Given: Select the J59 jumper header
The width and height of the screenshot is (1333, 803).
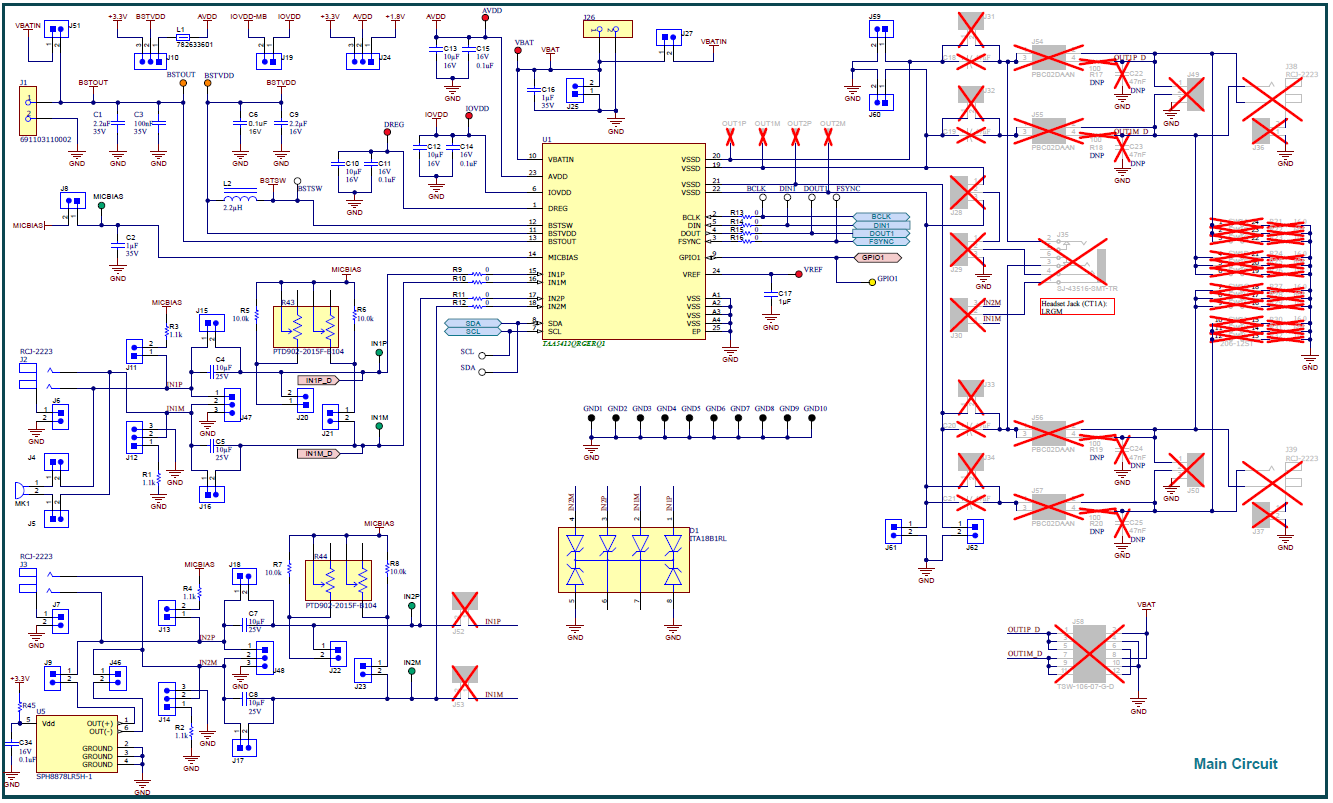Looking at the screenshot, I should tap(881, 29).
